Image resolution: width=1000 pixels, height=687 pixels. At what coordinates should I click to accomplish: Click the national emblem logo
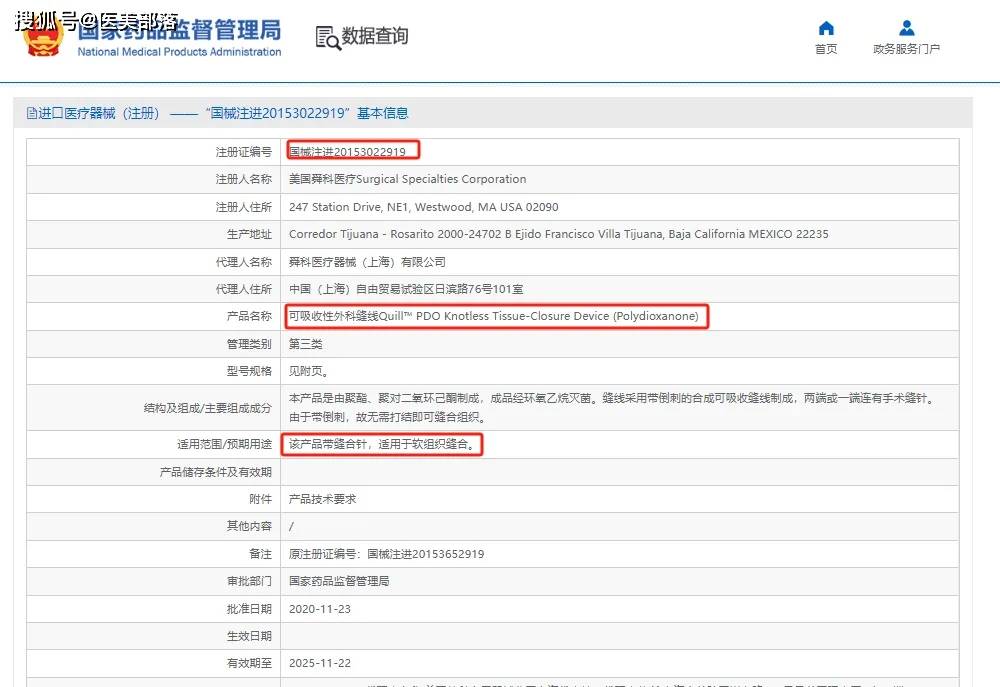coord(43,38)
